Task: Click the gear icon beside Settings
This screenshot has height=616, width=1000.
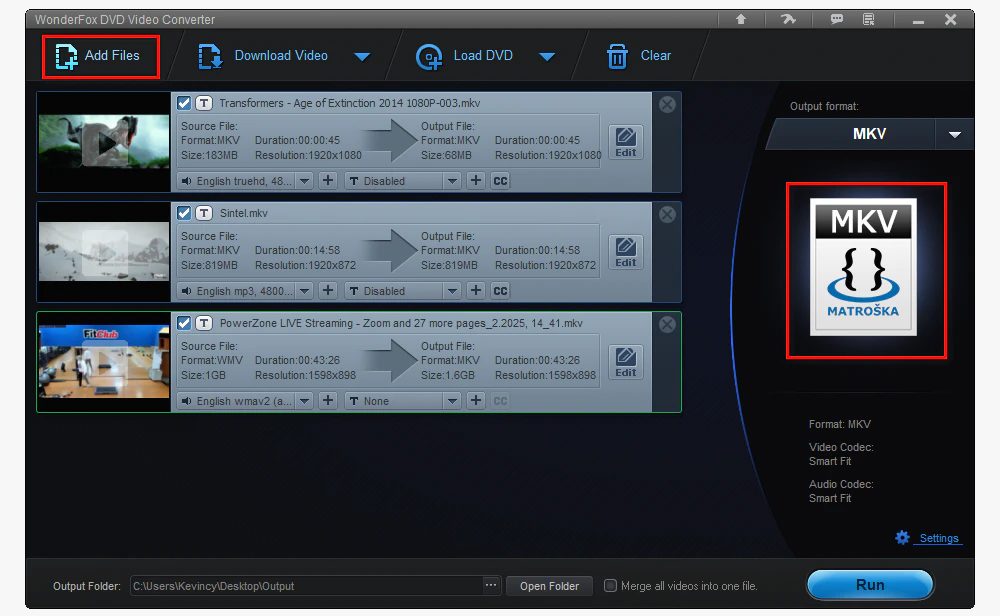Action: pos(902,538)
